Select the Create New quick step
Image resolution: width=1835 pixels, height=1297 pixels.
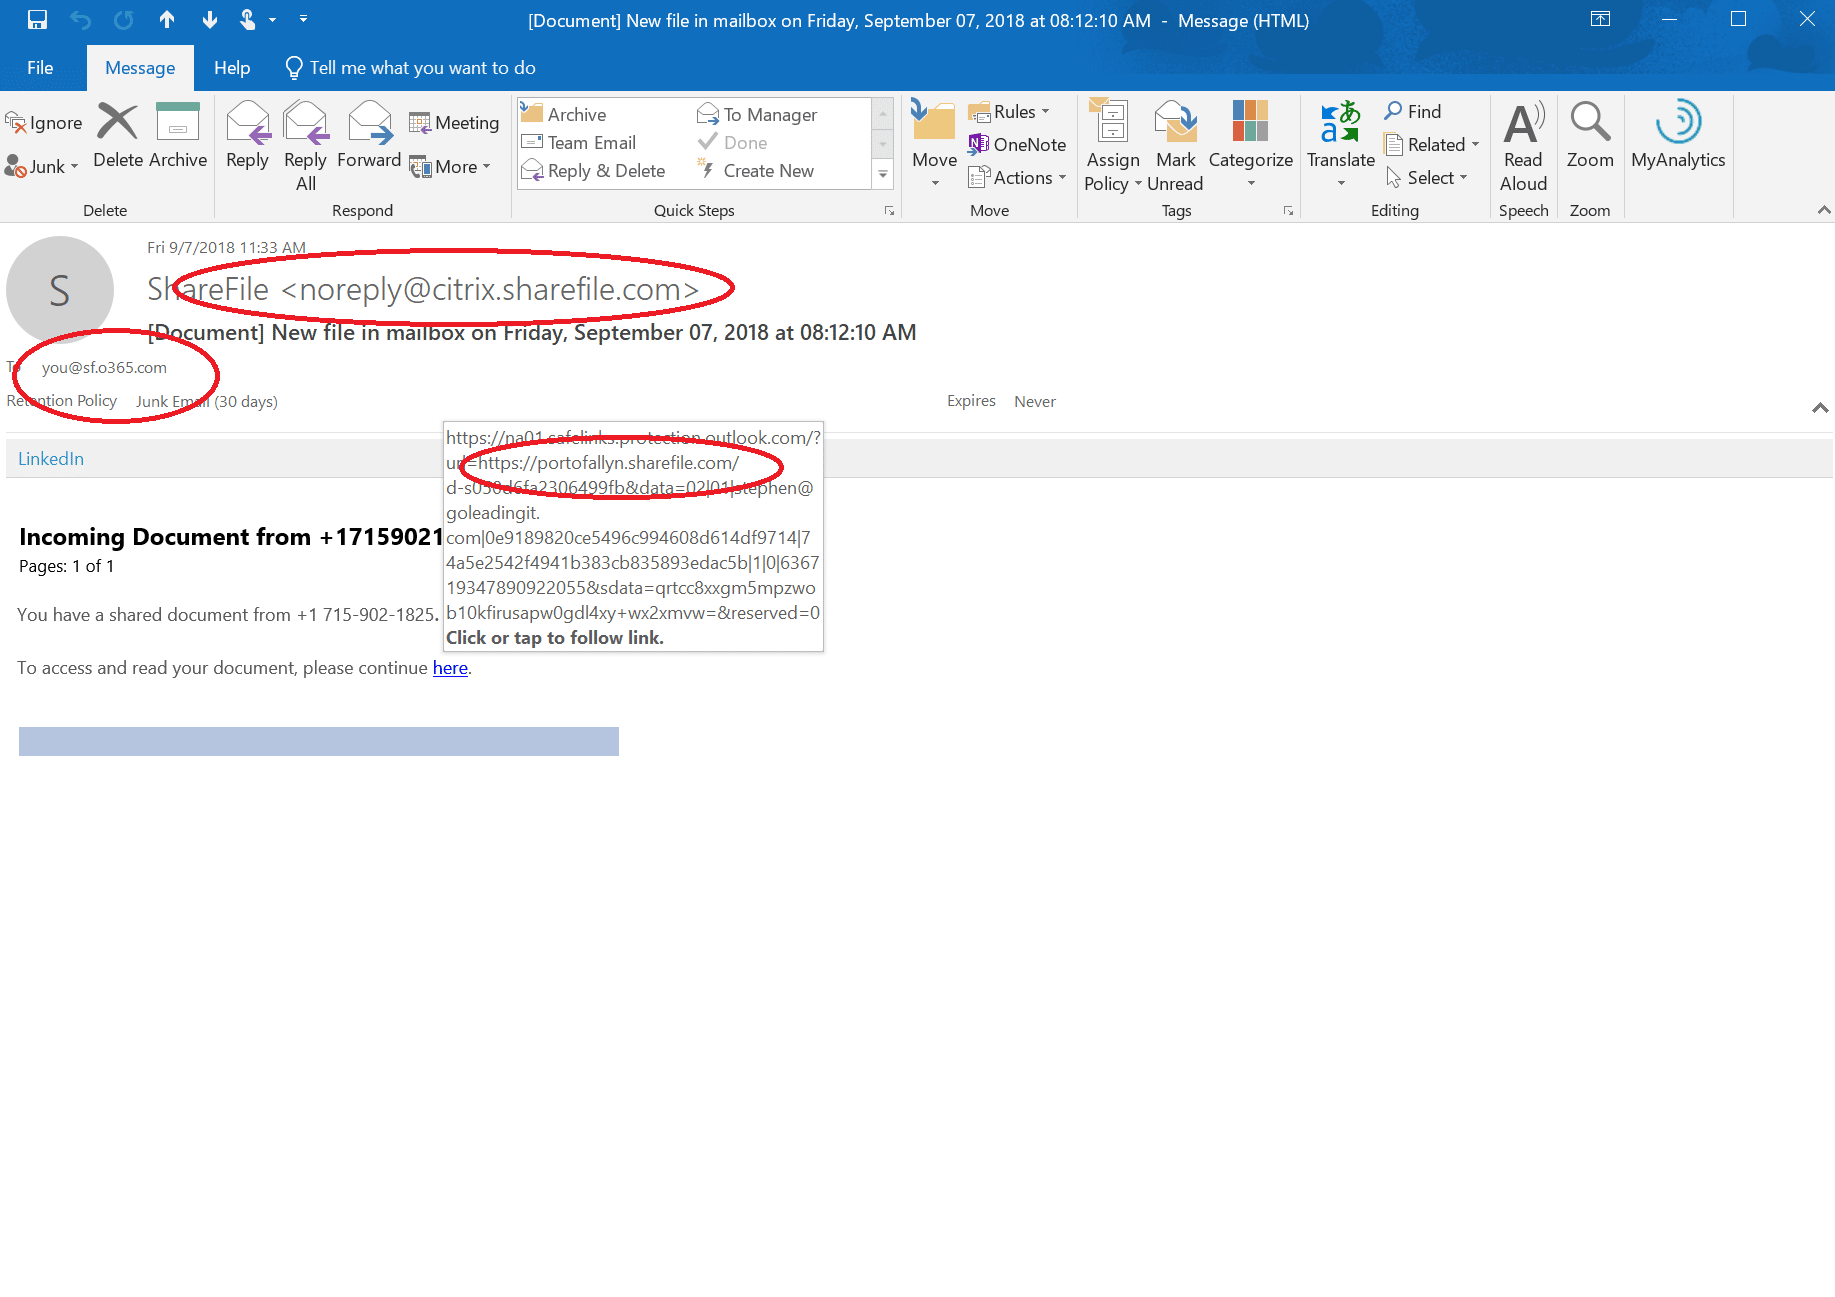click(755, 171)
